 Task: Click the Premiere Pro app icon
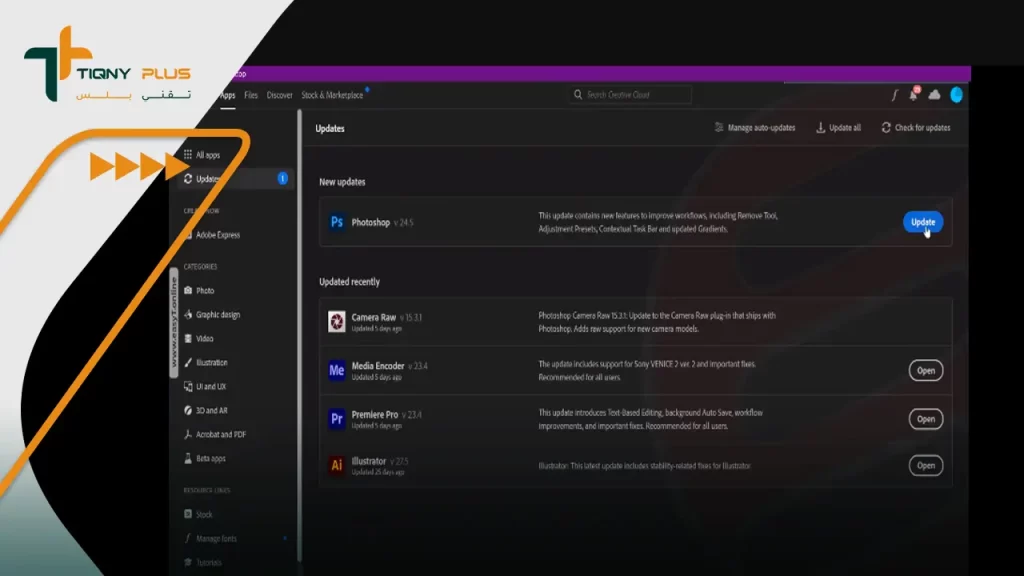coord(337,419)
